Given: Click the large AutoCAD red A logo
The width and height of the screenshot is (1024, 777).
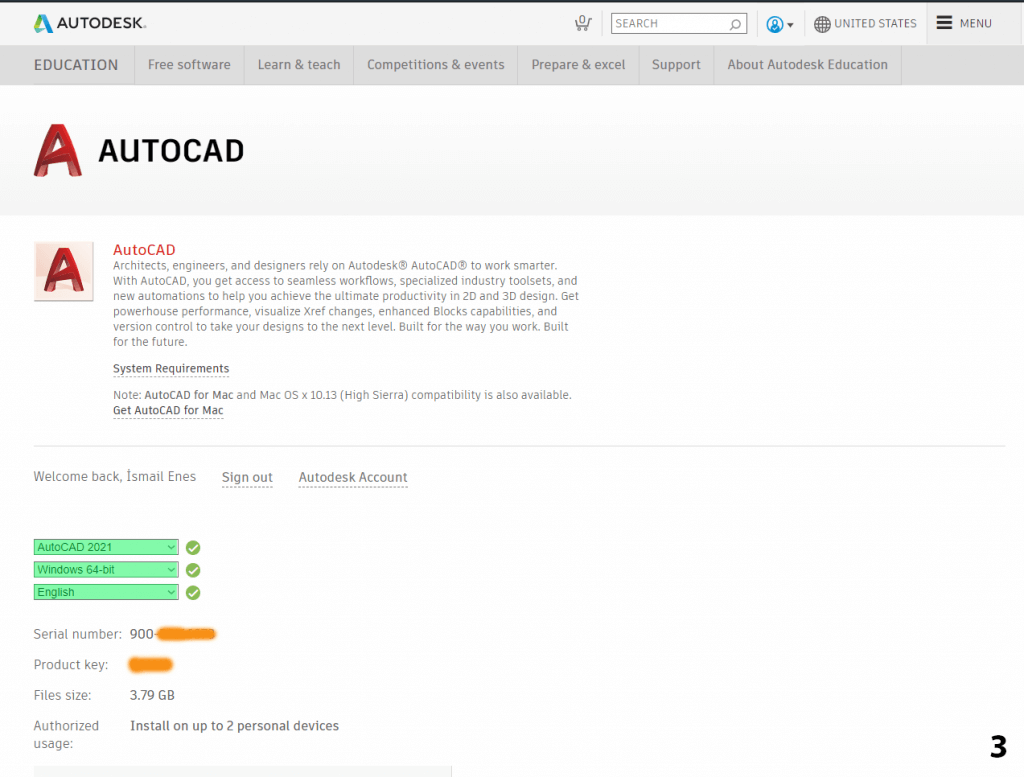Looking at the screenshot, I should tap(60, 149).
